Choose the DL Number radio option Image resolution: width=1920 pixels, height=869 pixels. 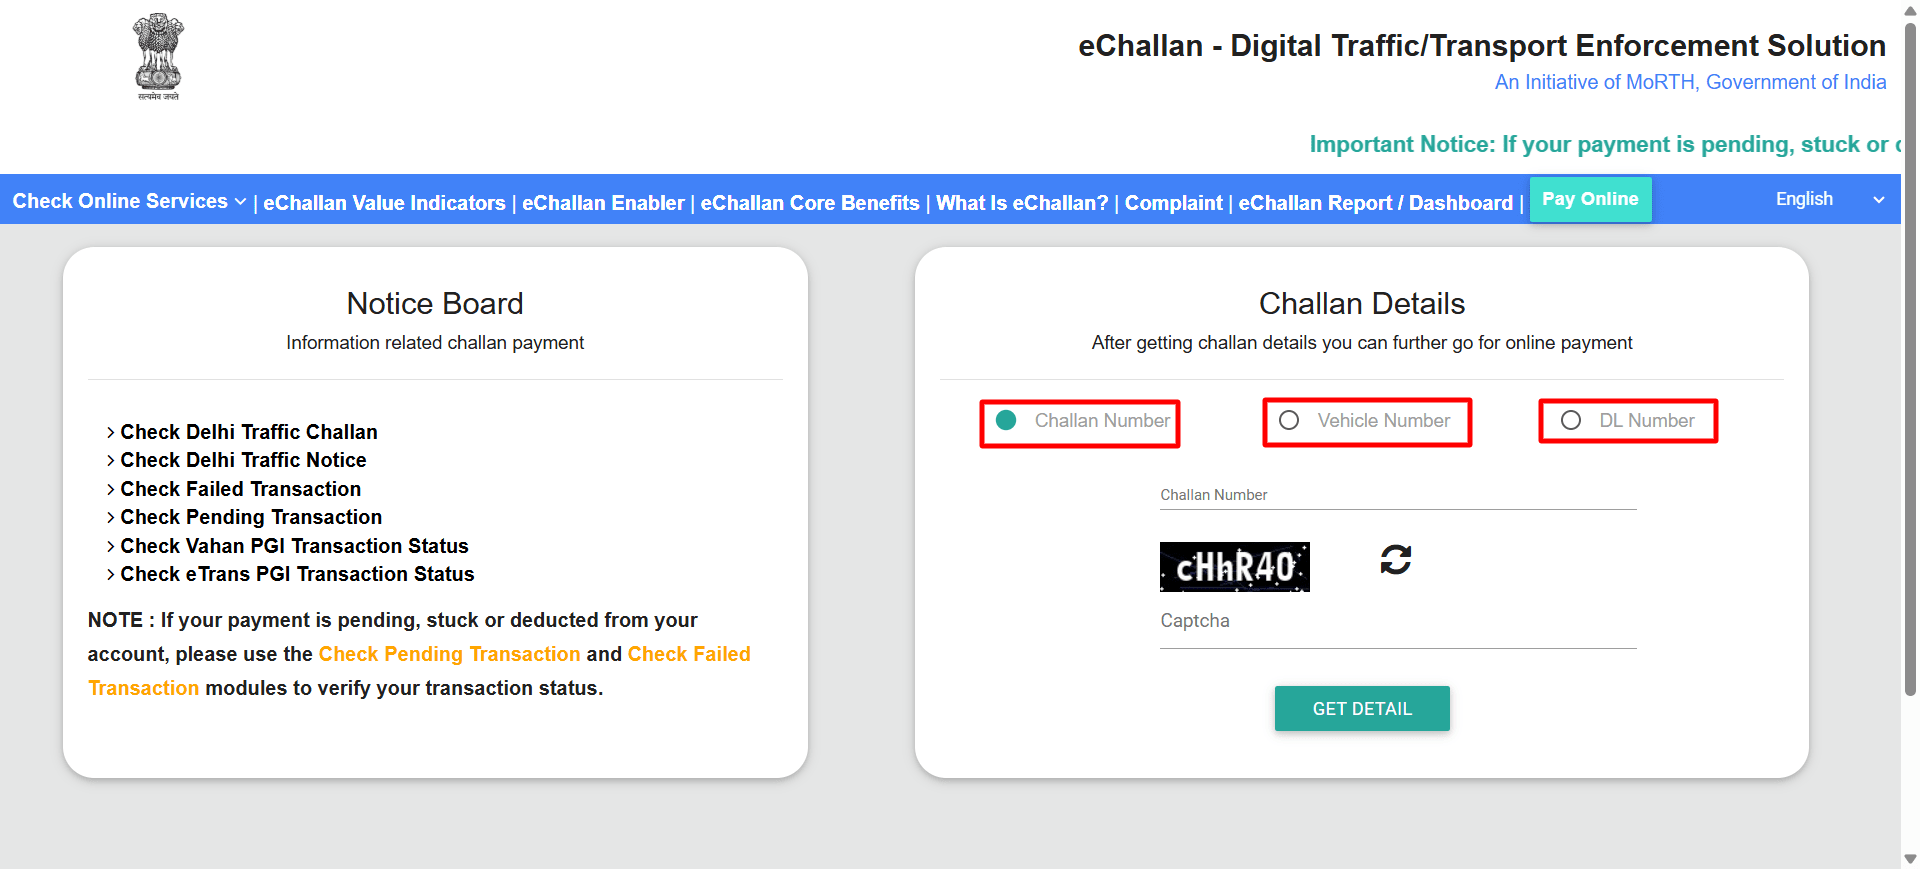point(1571,421)
